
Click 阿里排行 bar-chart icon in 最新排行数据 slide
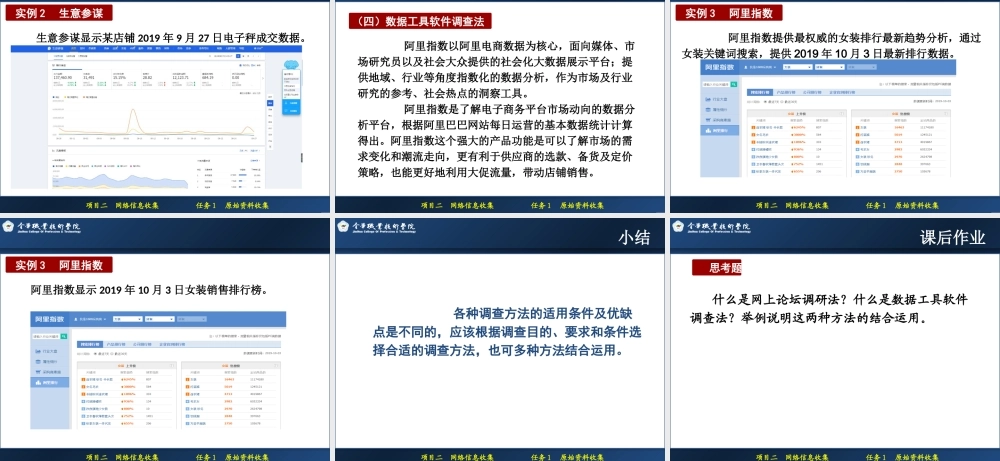click(x=708, y=130)
